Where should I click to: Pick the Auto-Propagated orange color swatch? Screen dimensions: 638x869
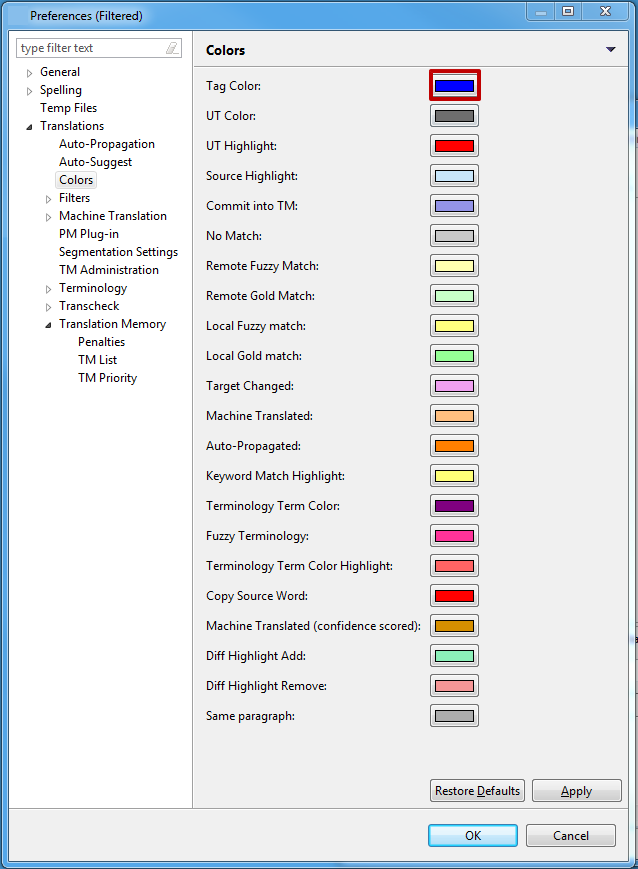coord(454,446)
